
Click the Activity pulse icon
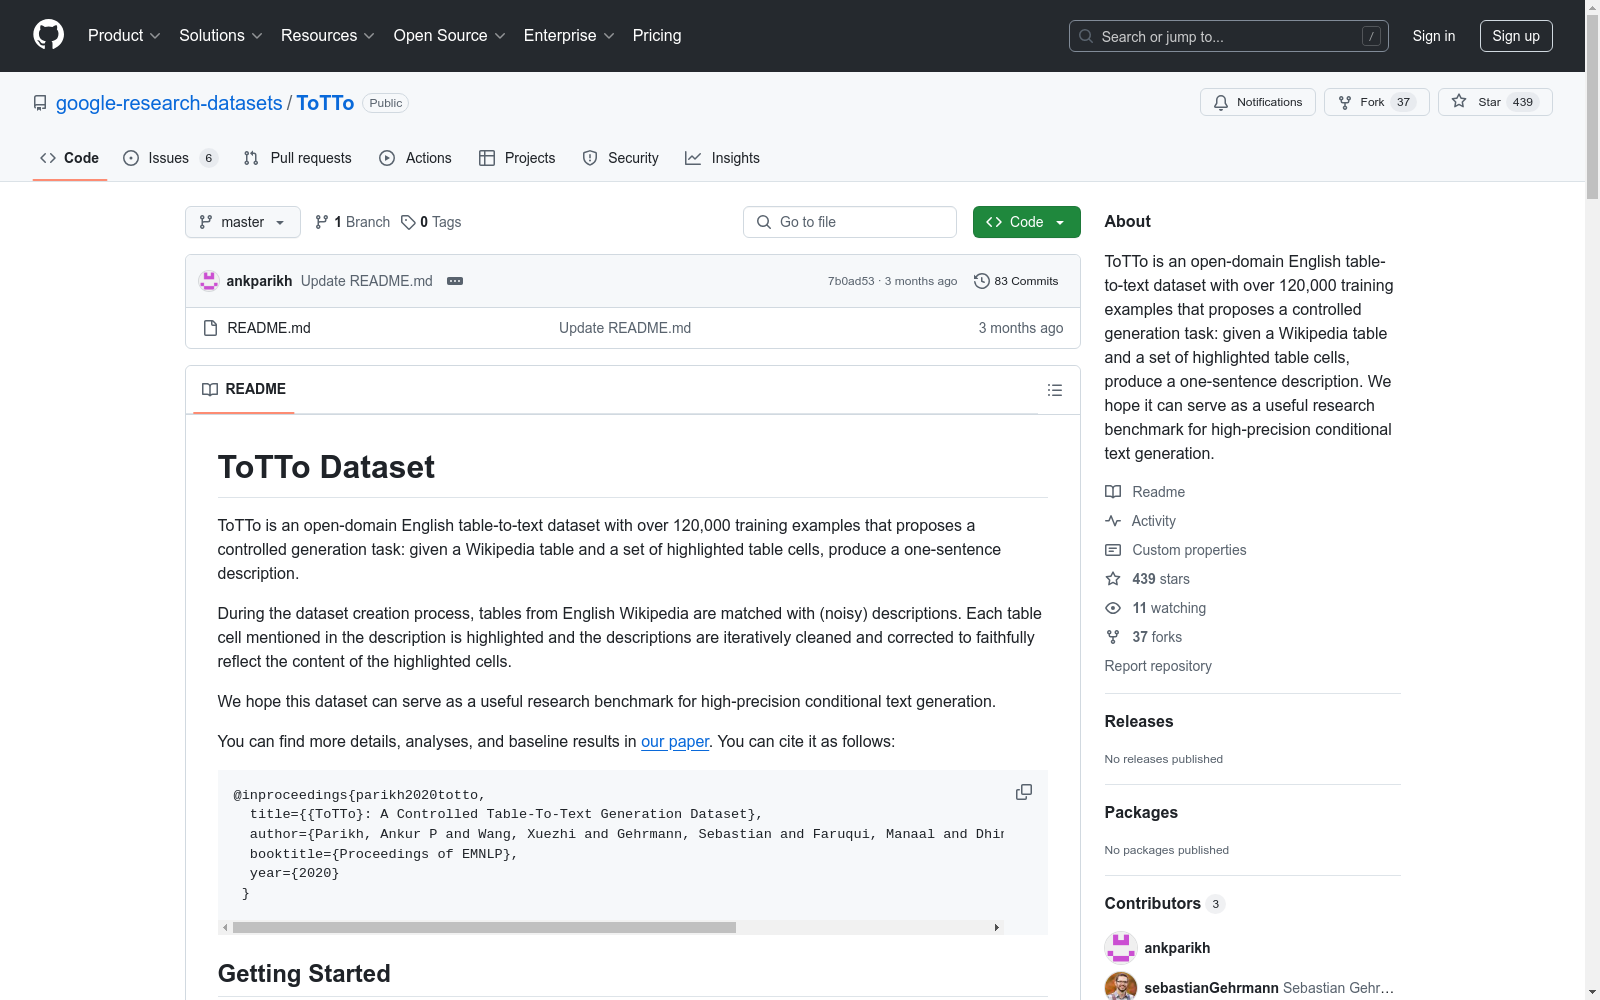point(1113,521)
